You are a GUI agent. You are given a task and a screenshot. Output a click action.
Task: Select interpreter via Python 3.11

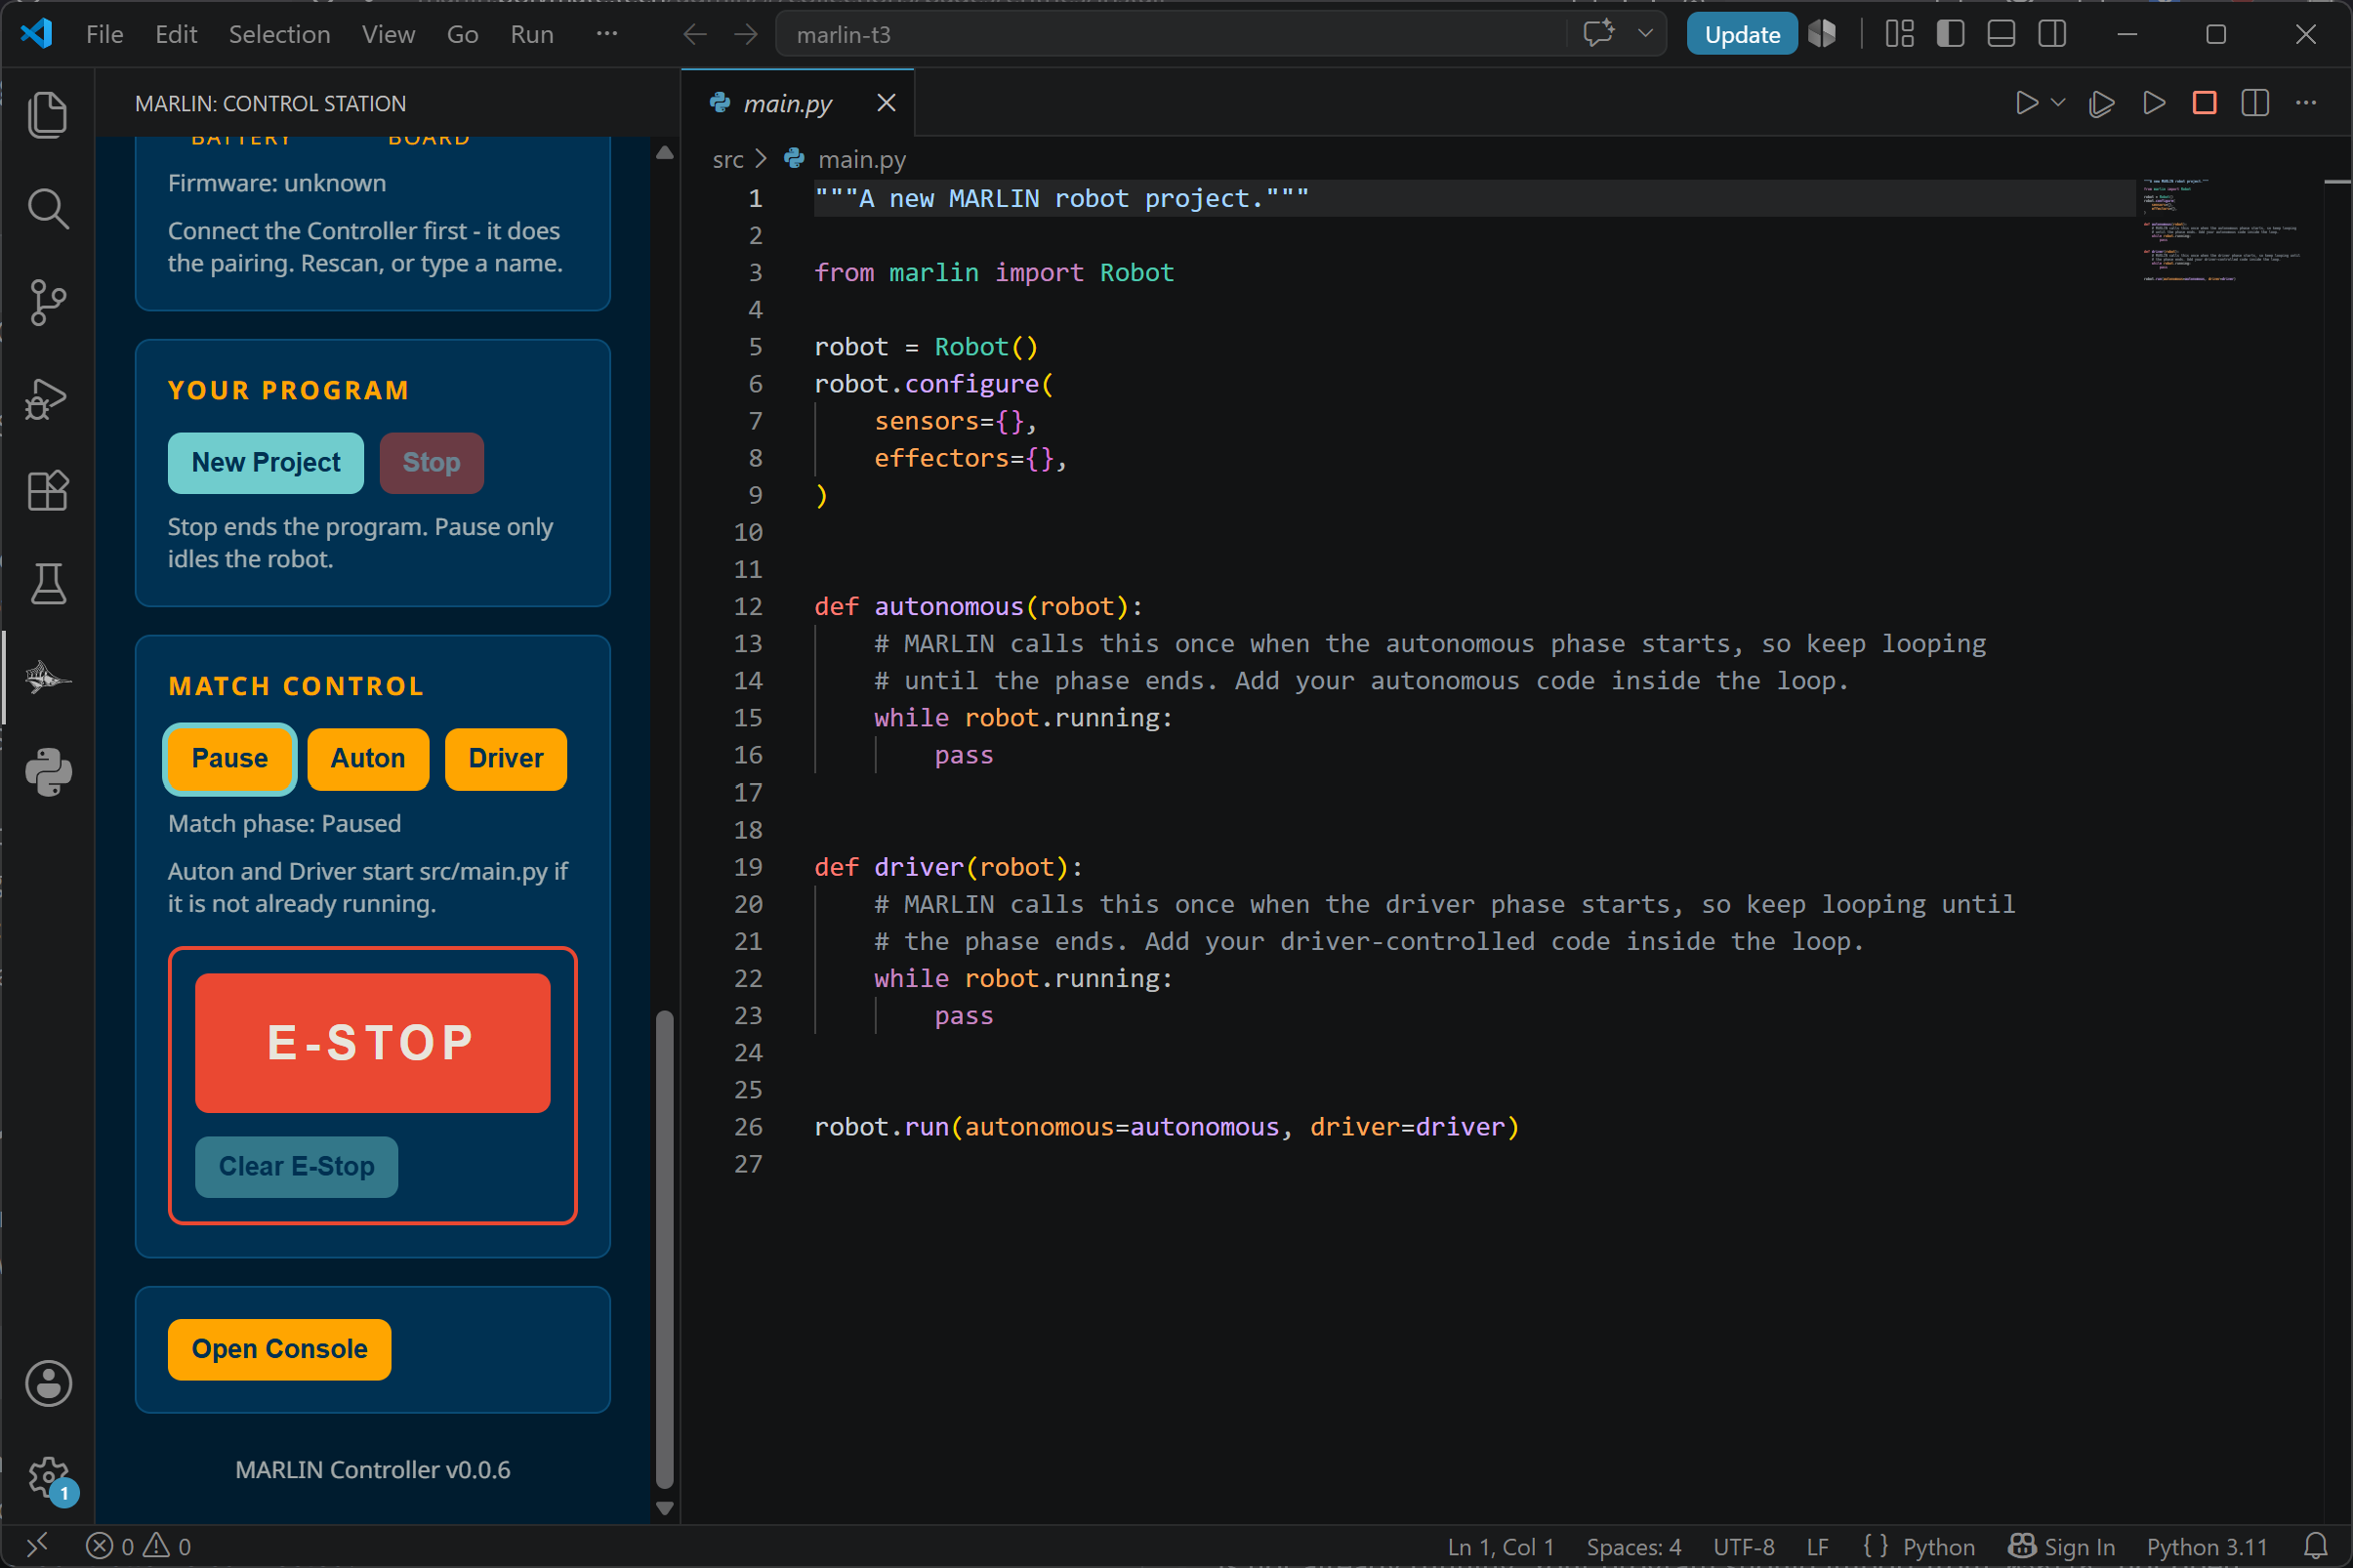pos(2207,1547)
